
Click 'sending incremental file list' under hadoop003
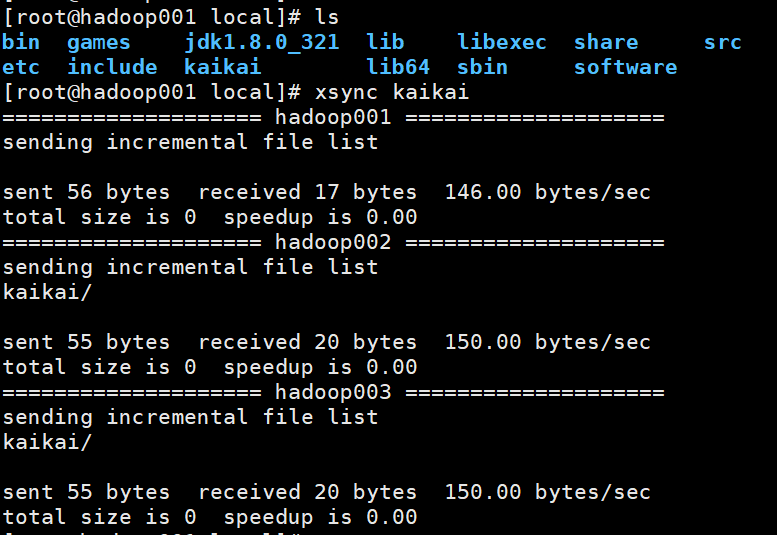[x=190, y=418]
